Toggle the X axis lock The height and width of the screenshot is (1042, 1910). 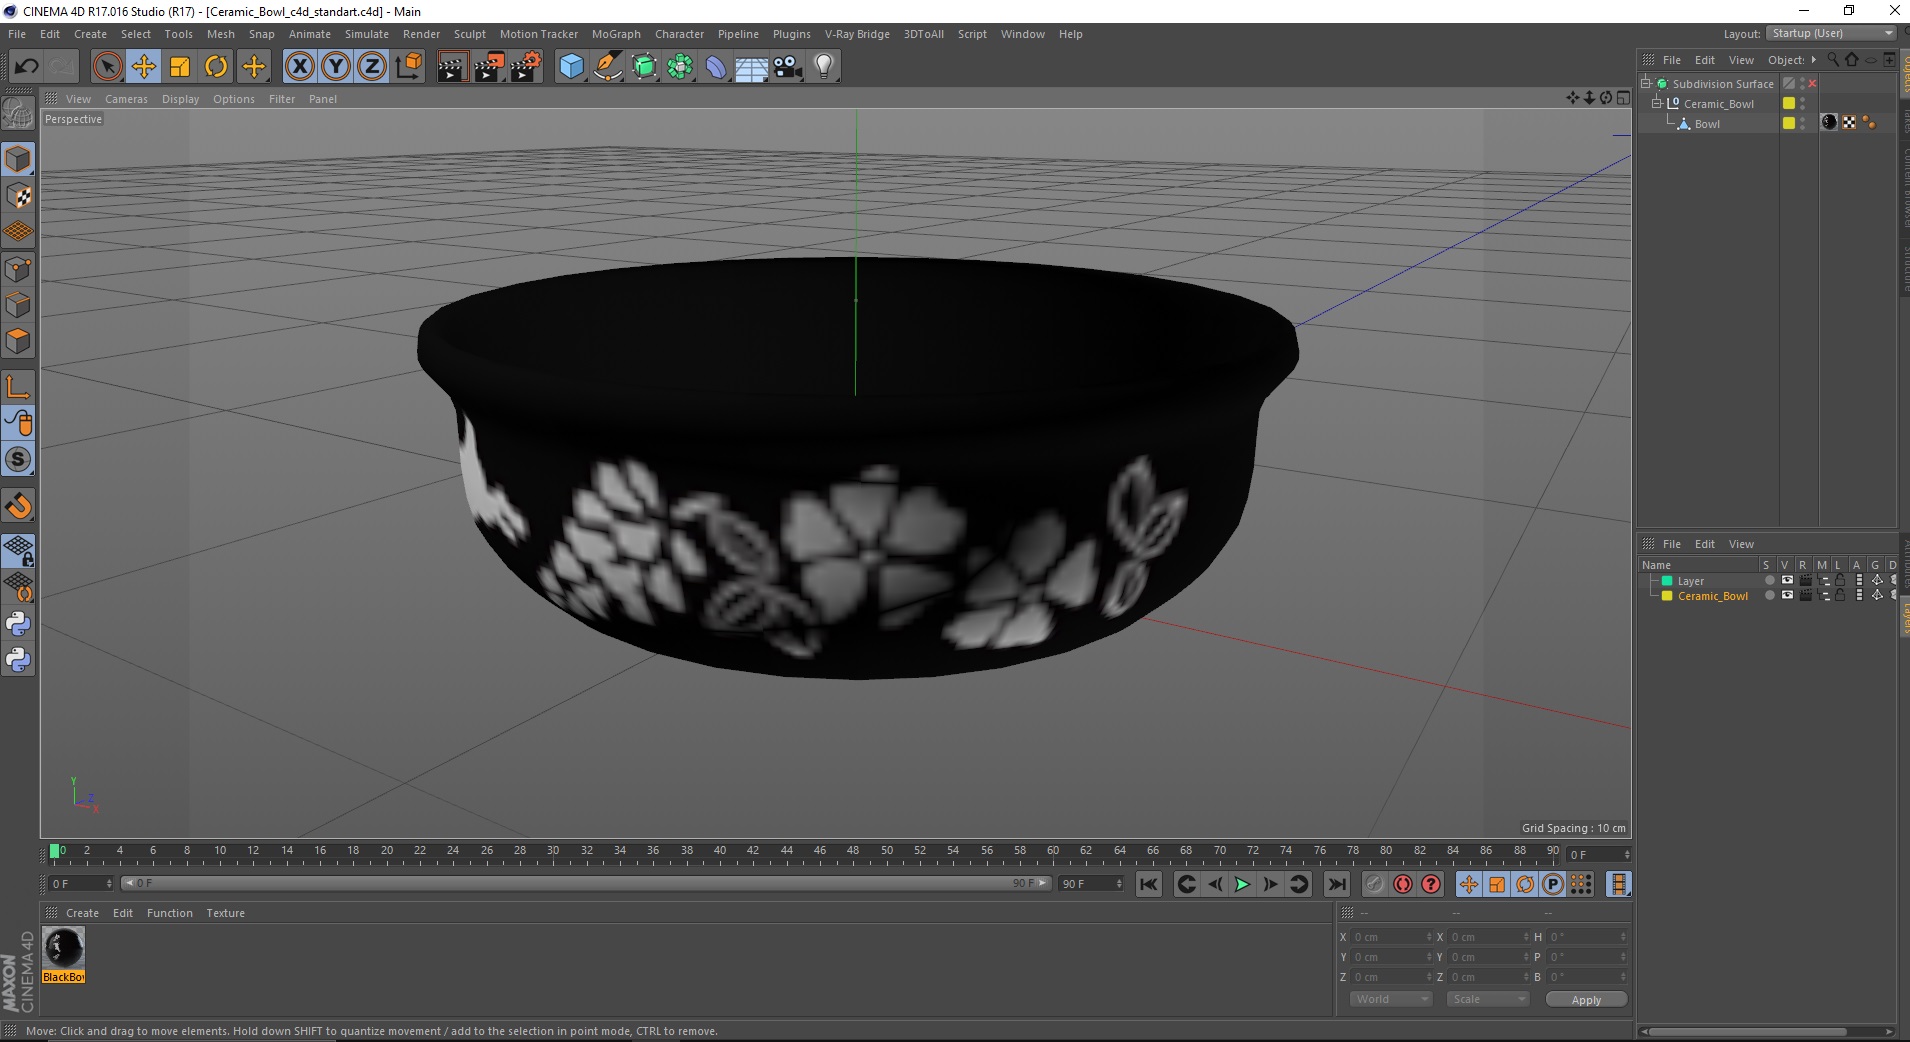[299, 67]
